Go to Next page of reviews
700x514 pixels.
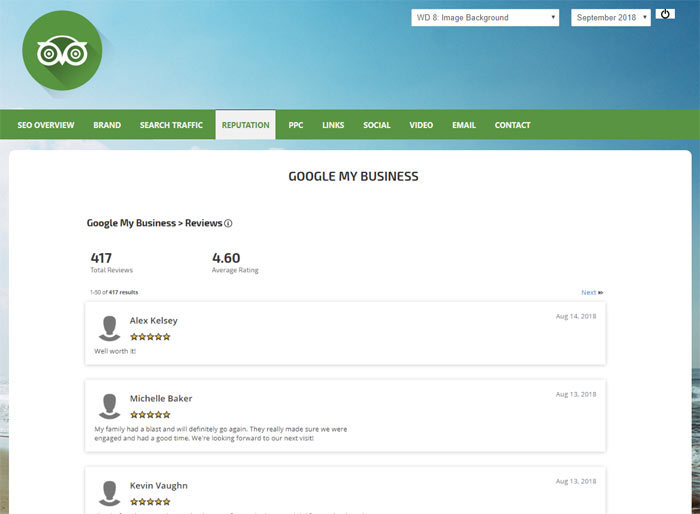(x=592, y=293)
